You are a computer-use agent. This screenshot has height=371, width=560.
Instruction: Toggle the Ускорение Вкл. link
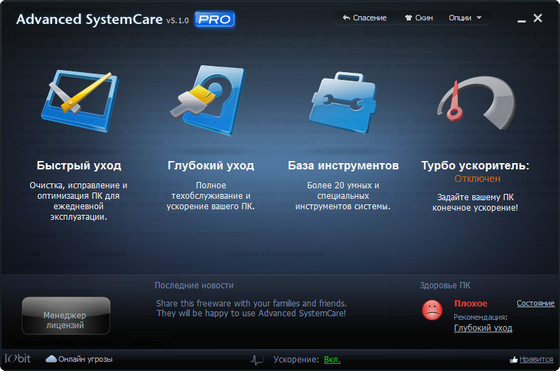pos(332,360)
